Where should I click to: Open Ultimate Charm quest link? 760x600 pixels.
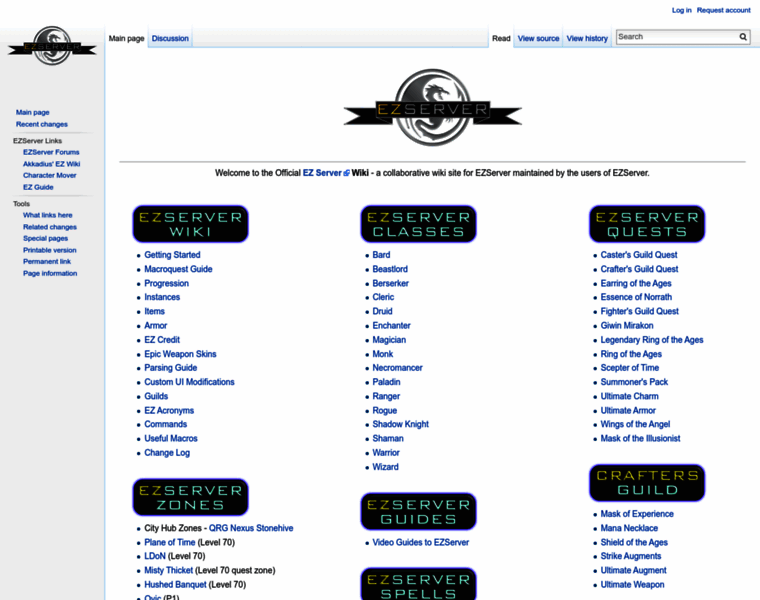629,396
